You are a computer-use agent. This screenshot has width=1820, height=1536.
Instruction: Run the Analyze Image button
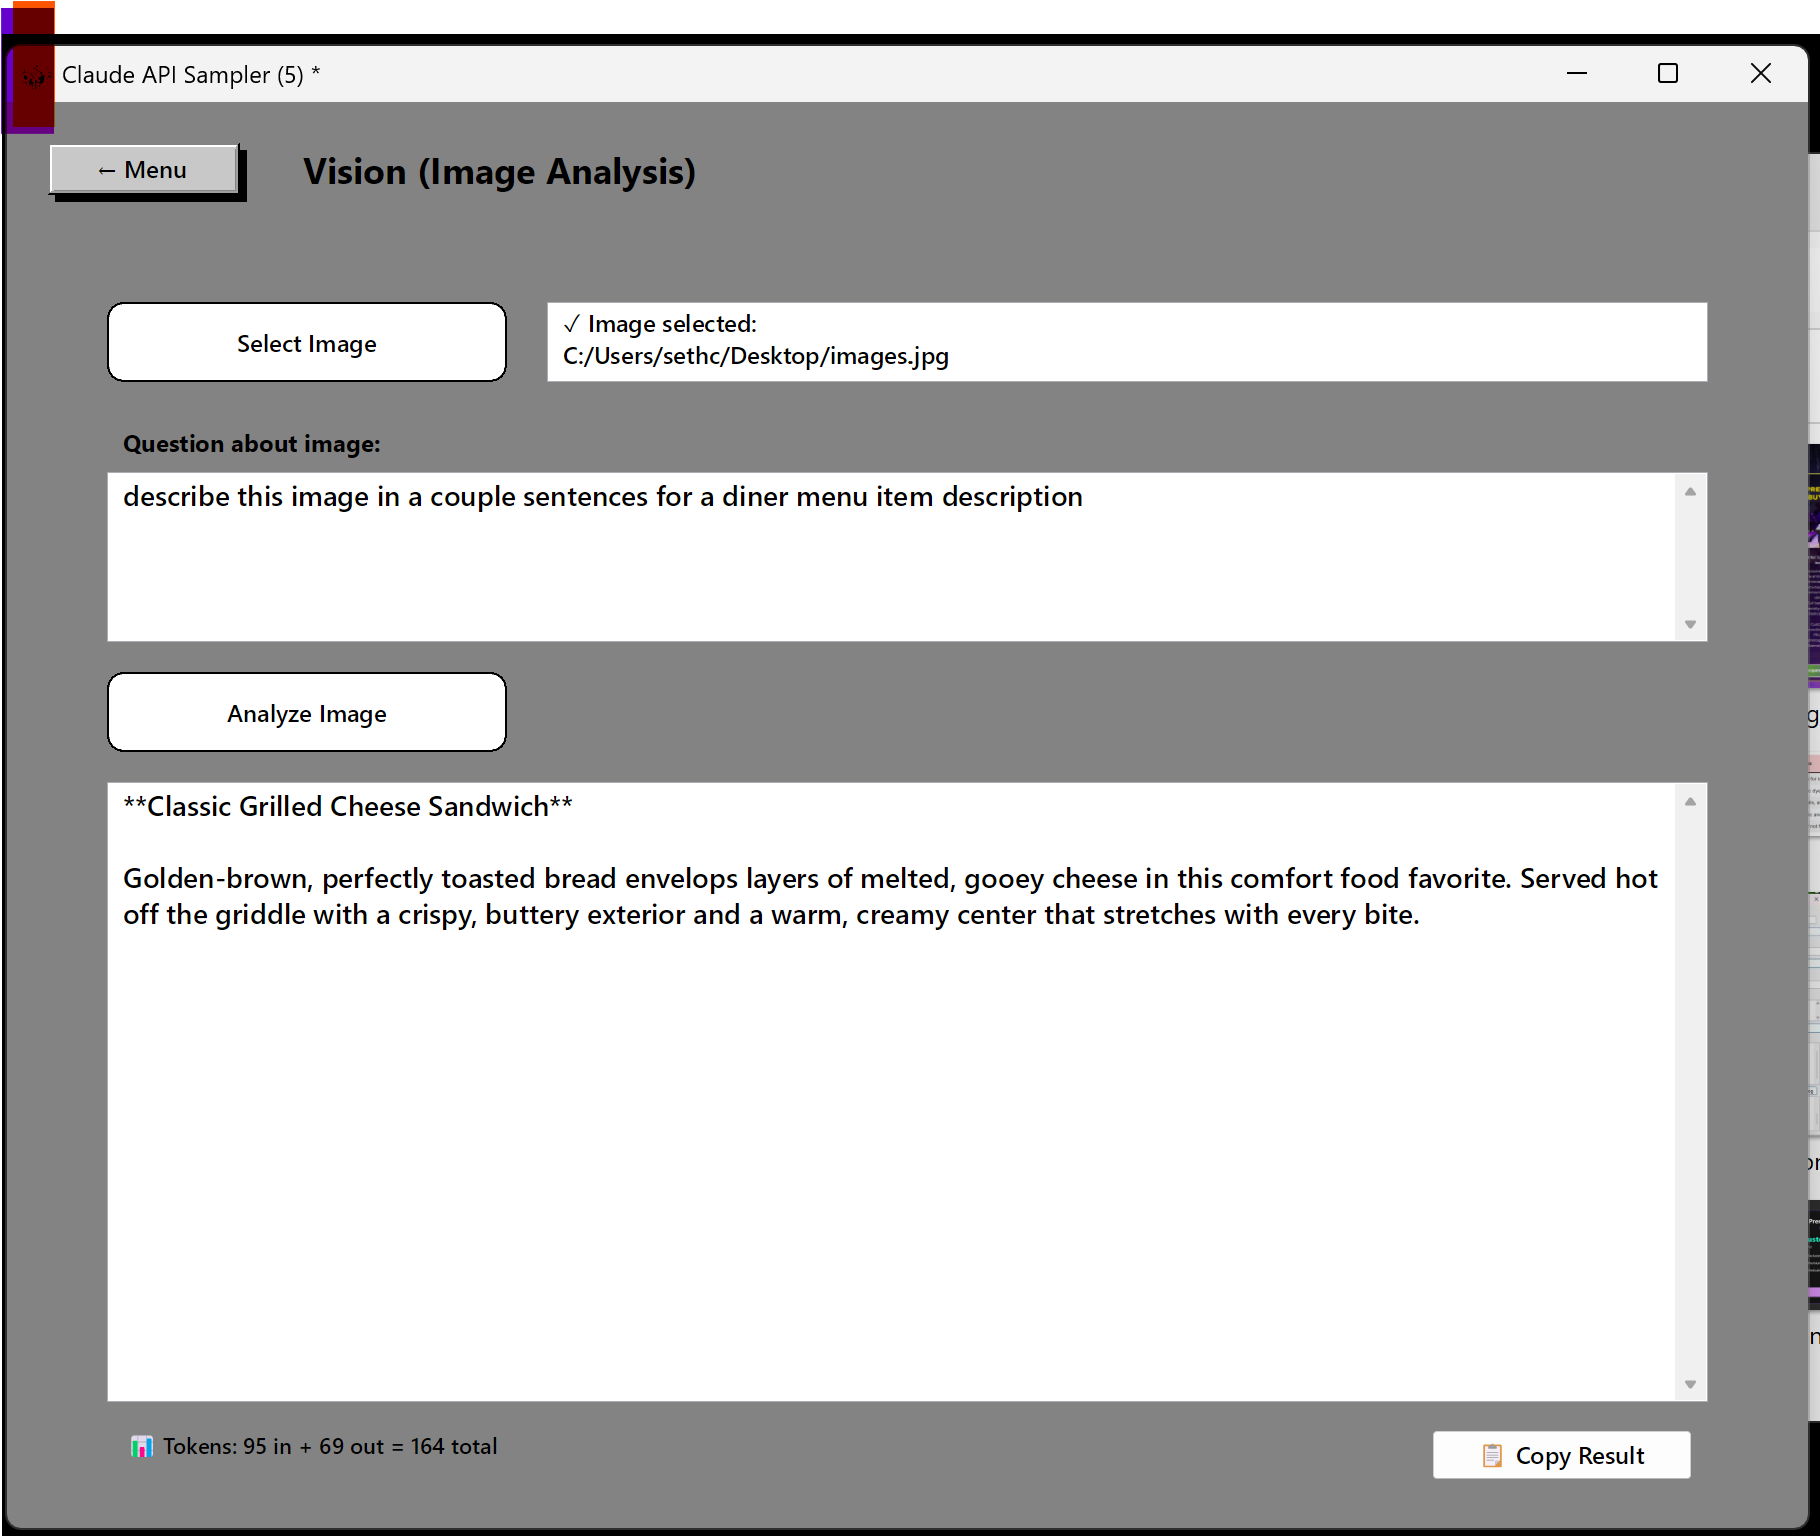coord(307,713)
